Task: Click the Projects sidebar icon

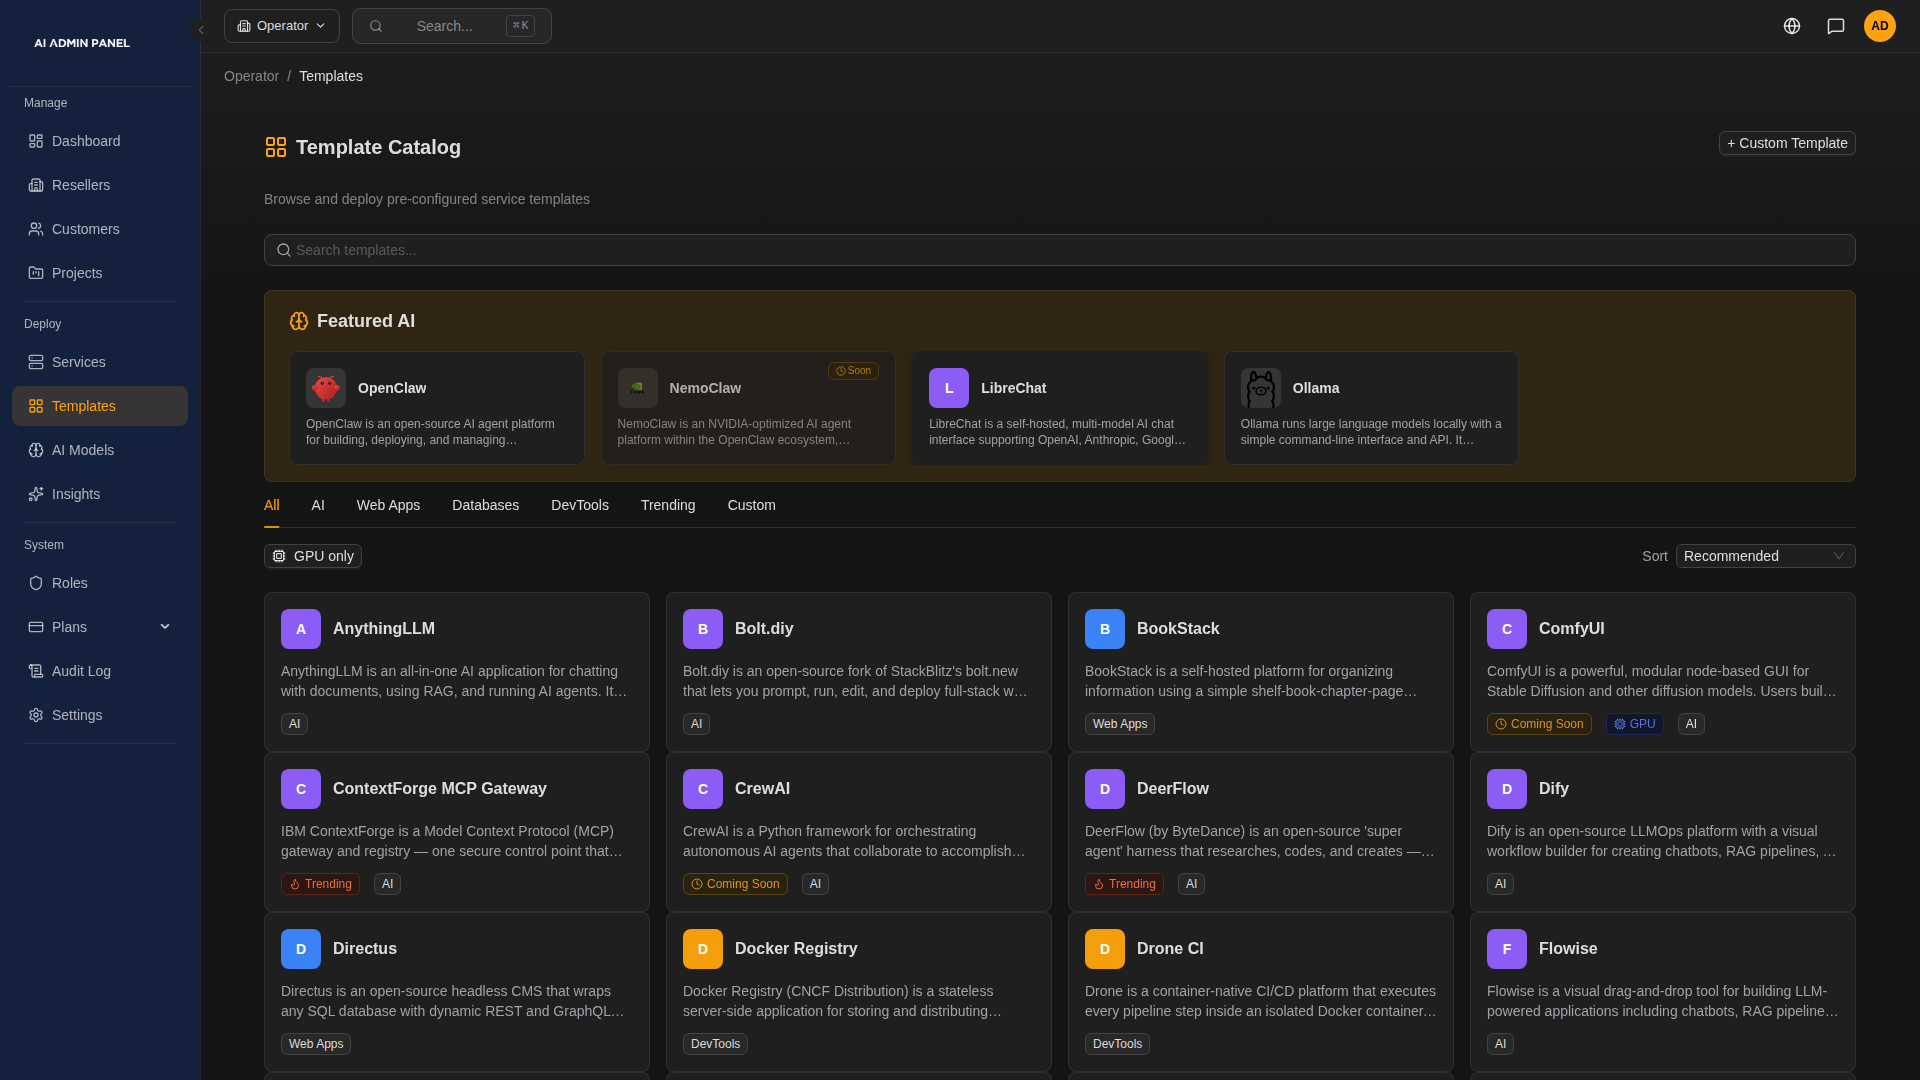Action: click(x=36, y=273)
